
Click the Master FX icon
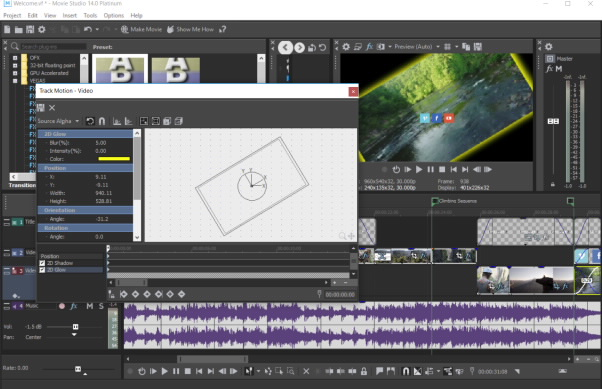549,69
